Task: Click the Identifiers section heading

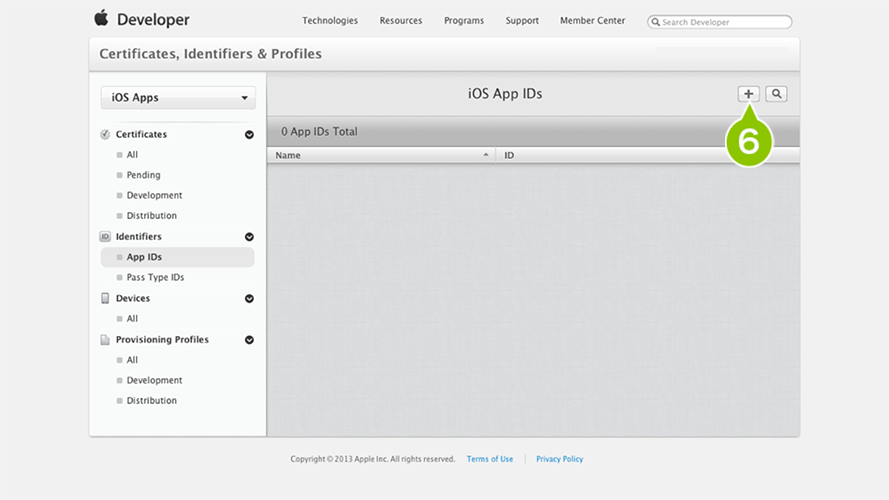Action: (x=138, y=236)
